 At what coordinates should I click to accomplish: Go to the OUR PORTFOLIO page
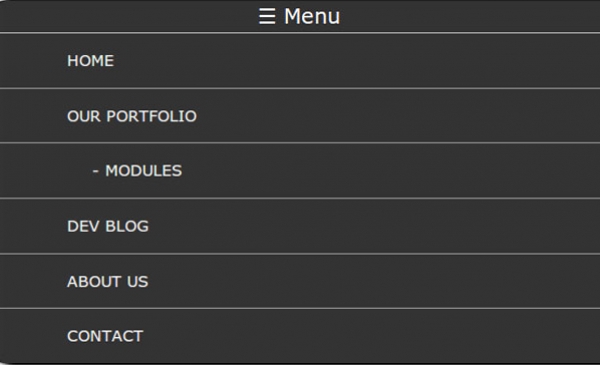point(132,116)
